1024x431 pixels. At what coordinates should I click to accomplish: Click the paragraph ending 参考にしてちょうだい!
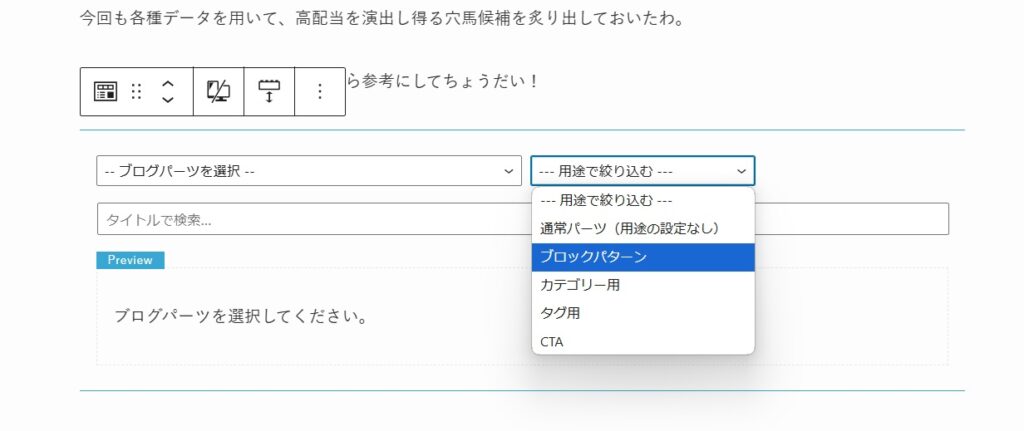tap(442, 82)
